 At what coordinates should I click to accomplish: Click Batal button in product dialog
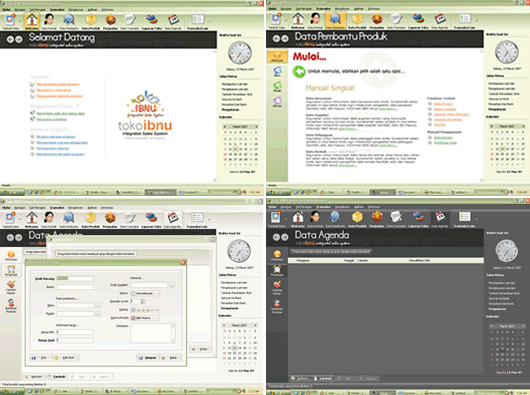(170, 358)
